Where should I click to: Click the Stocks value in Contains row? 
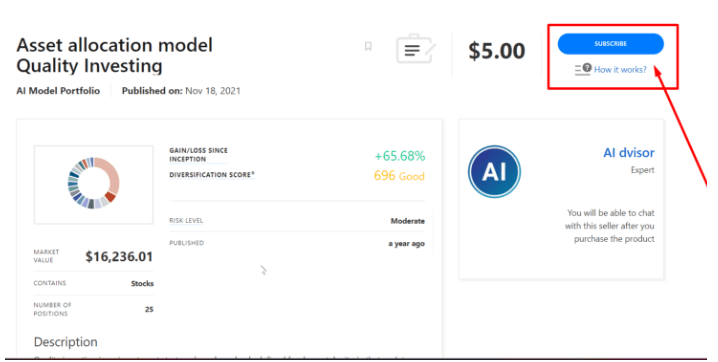click(142, 284)
